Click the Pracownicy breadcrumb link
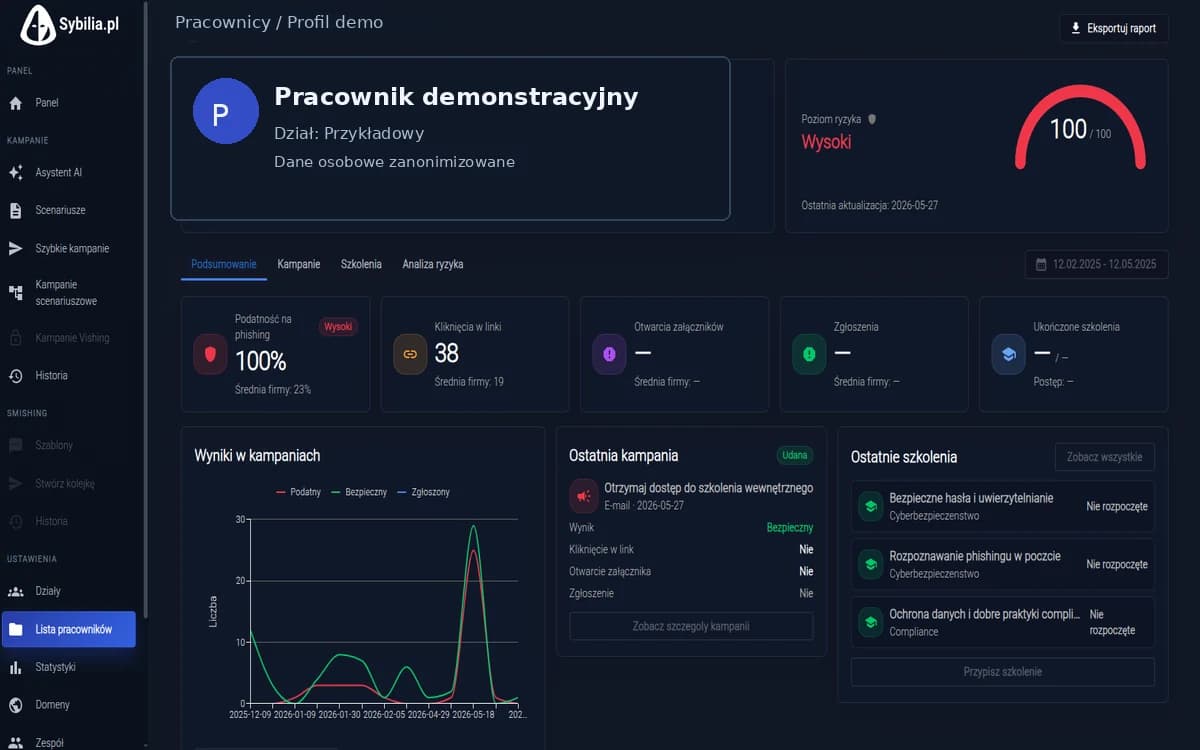The height and width of the screenshot is (750, 1200). (x=222, y=23)
